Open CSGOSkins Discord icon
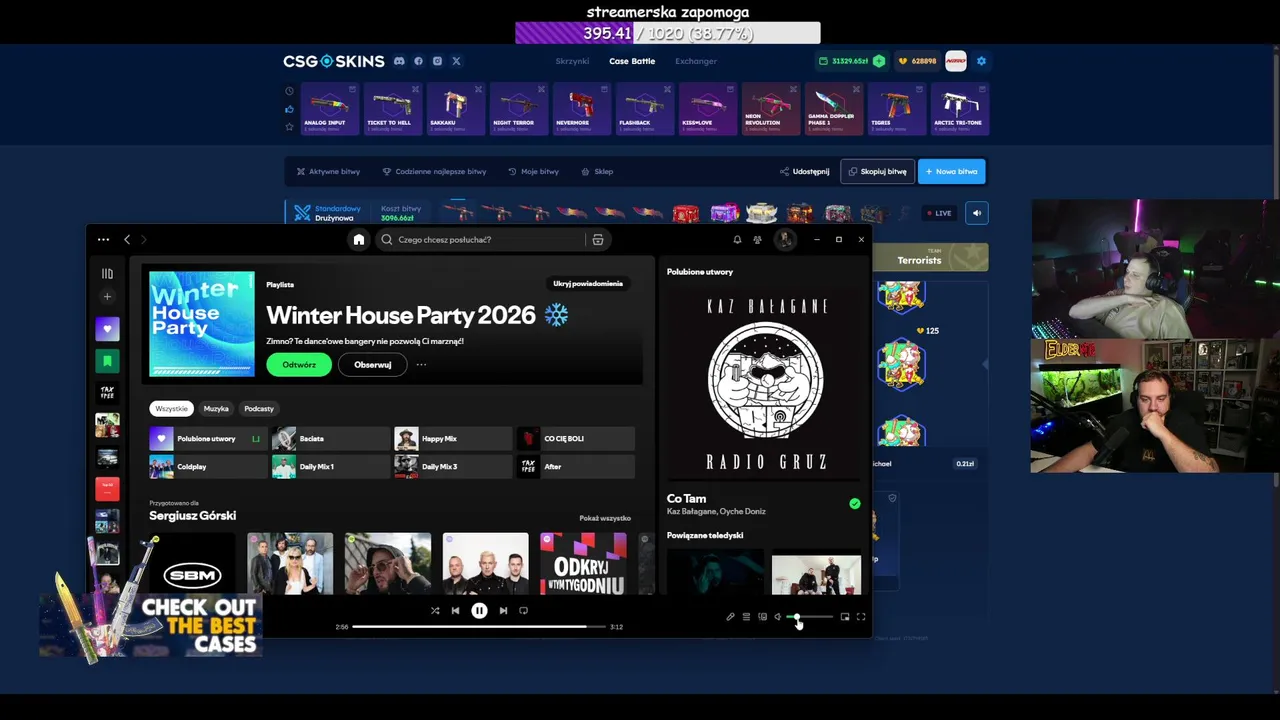Image resolution: width=1280 pixels, height=720 pixels. pos(399,61)
